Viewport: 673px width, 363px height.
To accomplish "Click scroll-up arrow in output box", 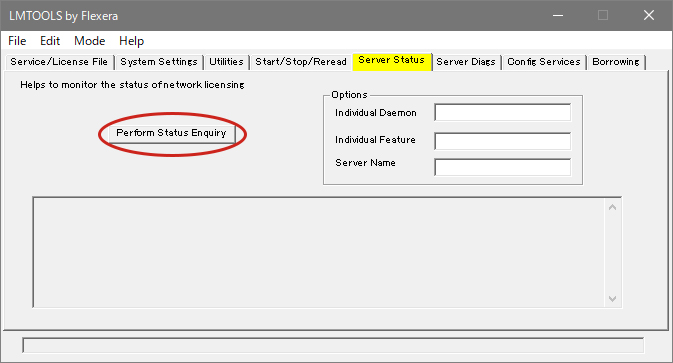I will click(612, 207).
